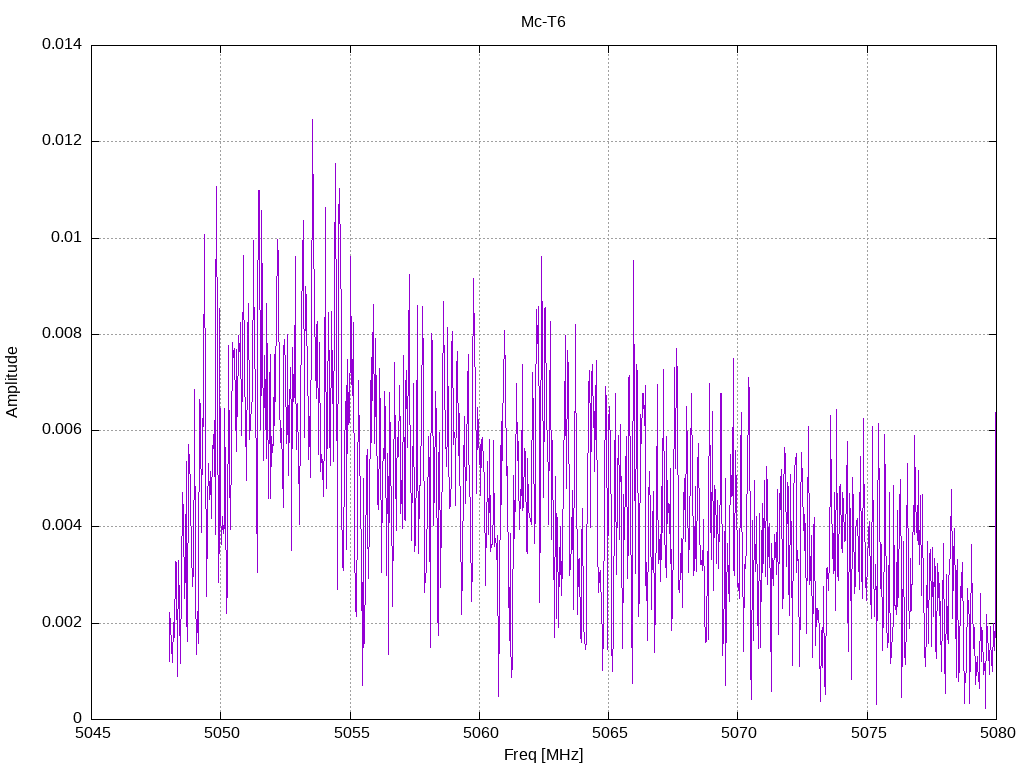Select the Freq [MHz] x-axis label
This screenshot has height=768, width=1024.
(x=543, y=755)
